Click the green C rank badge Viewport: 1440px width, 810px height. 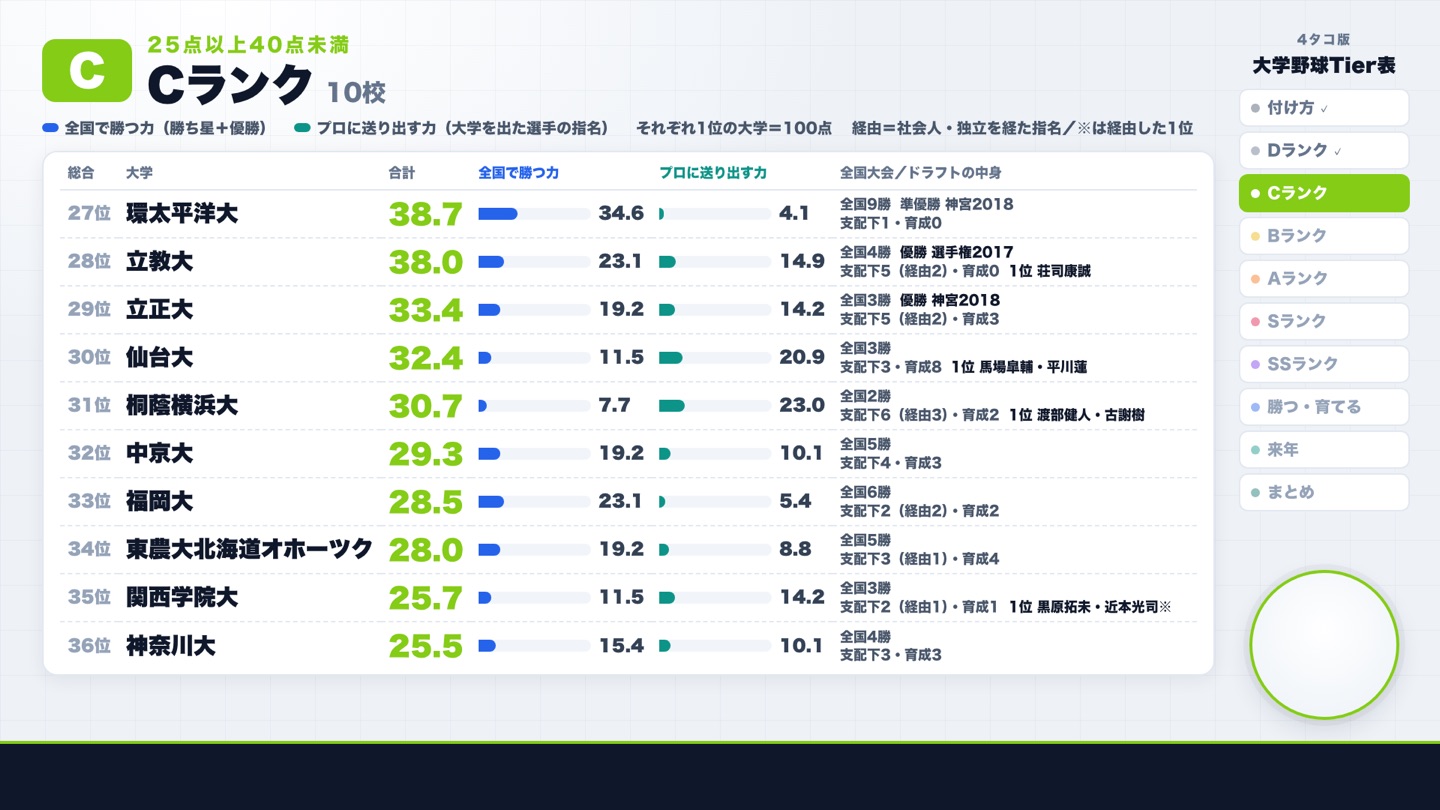87,70
